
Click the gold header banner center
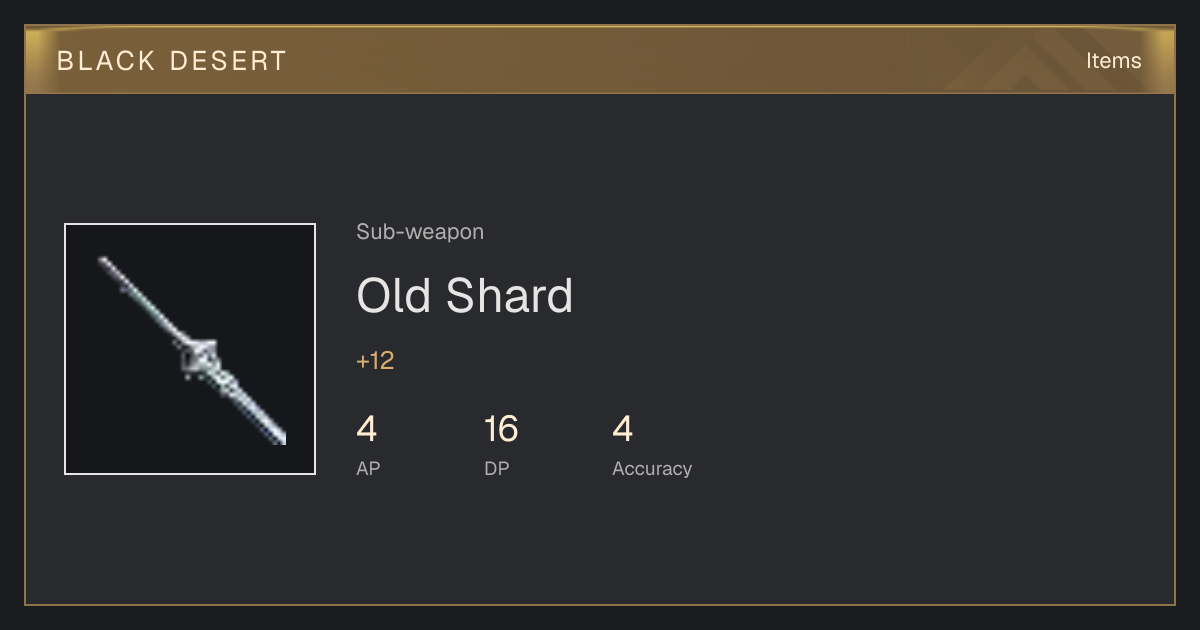[600, 60]
